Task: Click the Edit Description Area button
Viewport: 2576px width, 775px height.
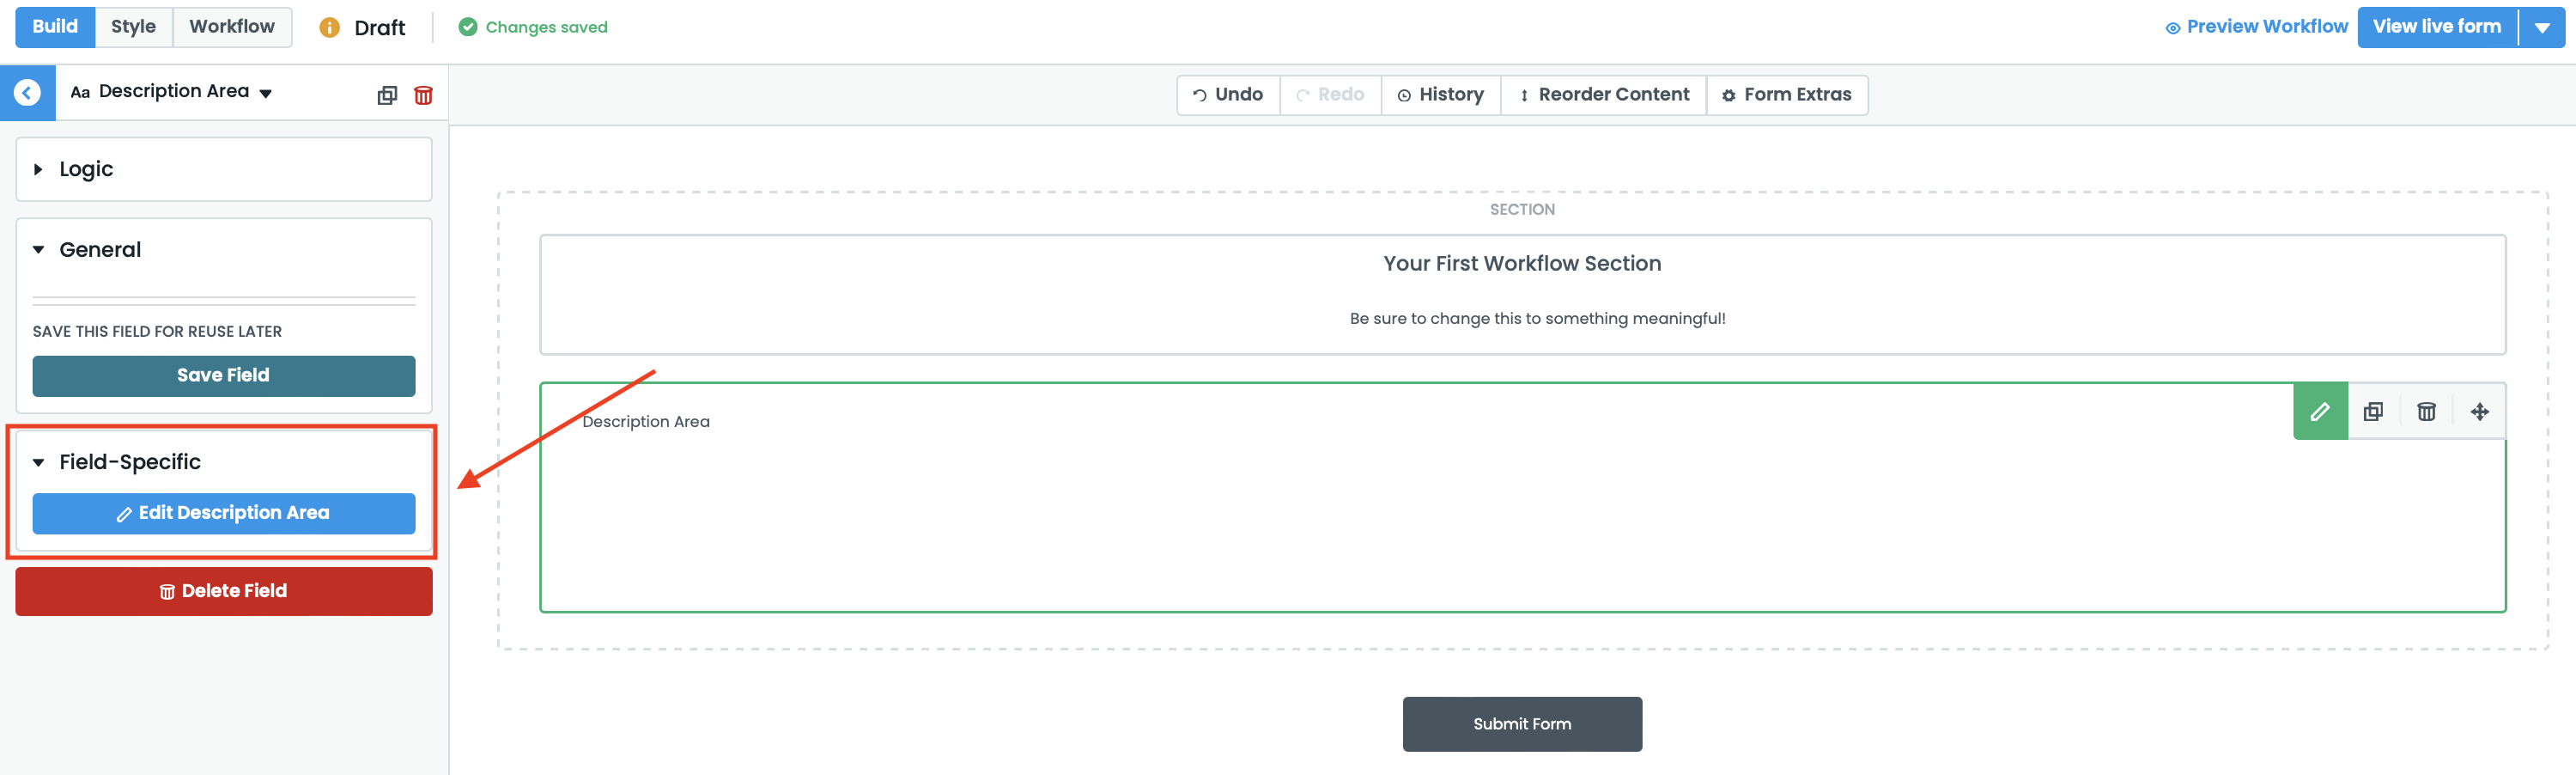Action: pos(223,513)
